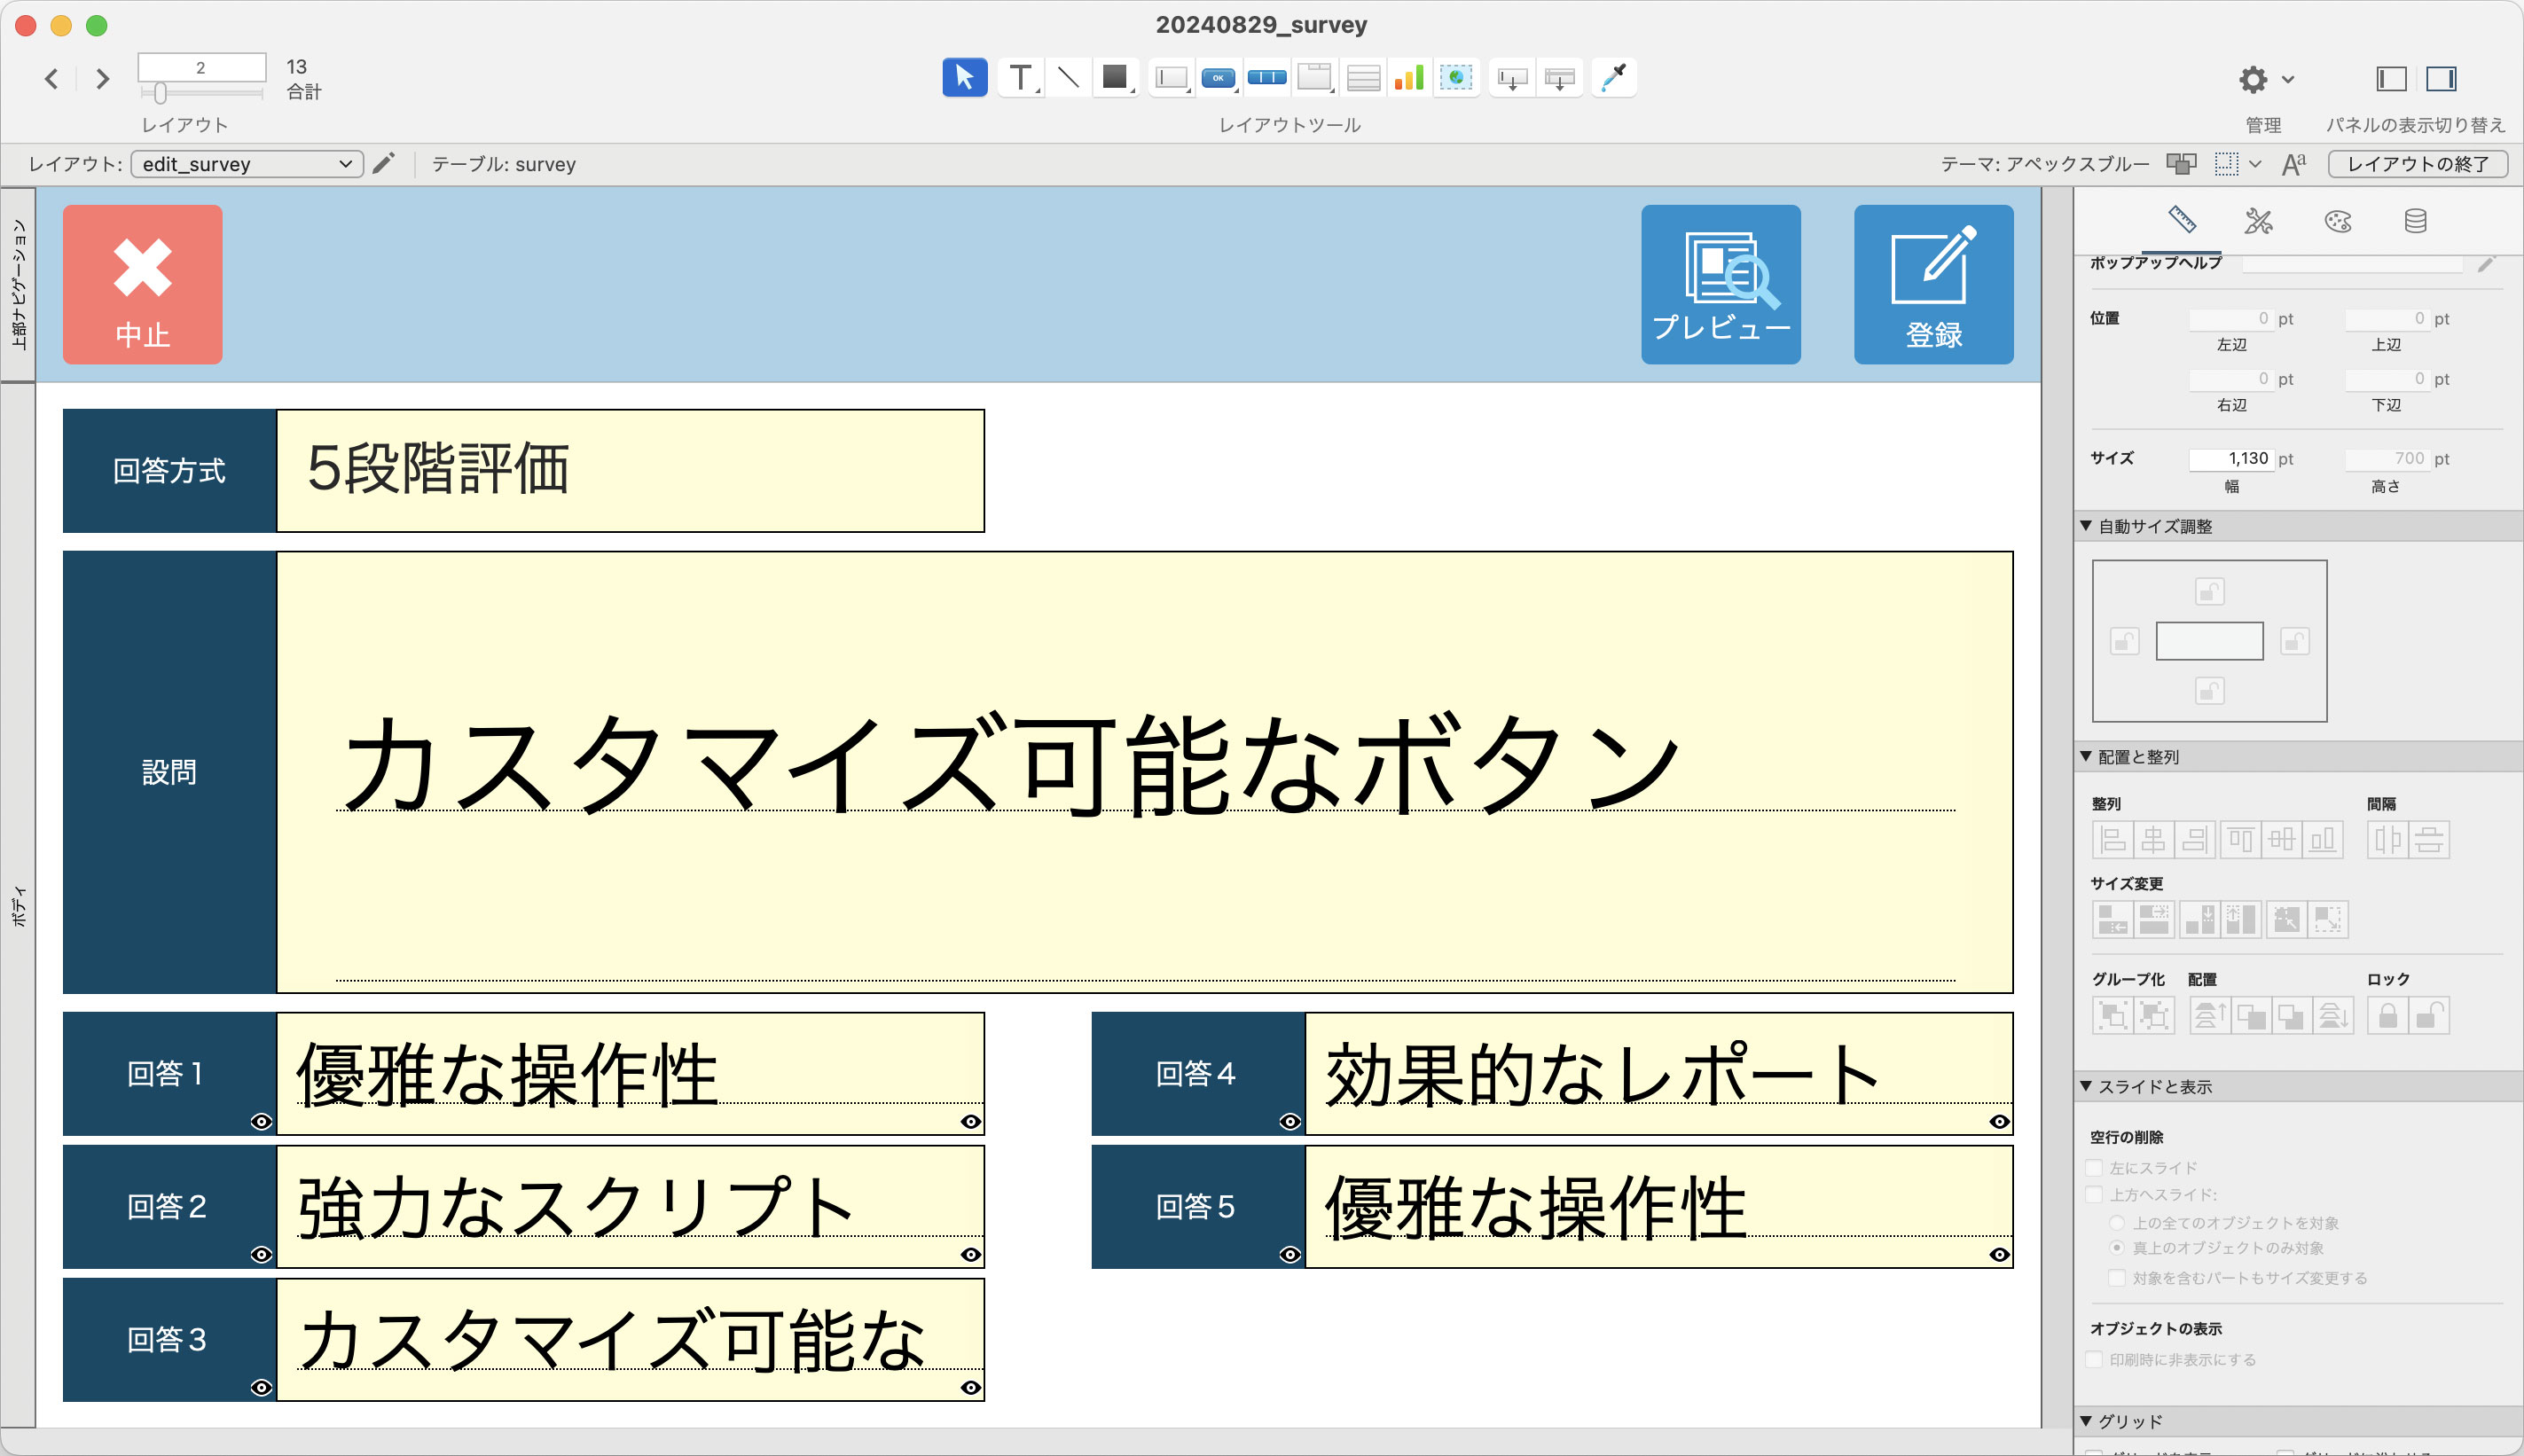Select the pointer selection tool

point(964,77)
